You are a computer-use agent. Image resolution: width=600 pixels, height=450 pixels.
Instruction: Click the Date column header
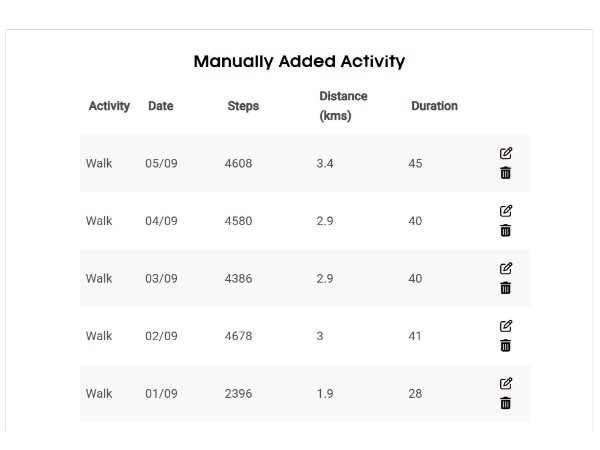click(x=160, y=106)
